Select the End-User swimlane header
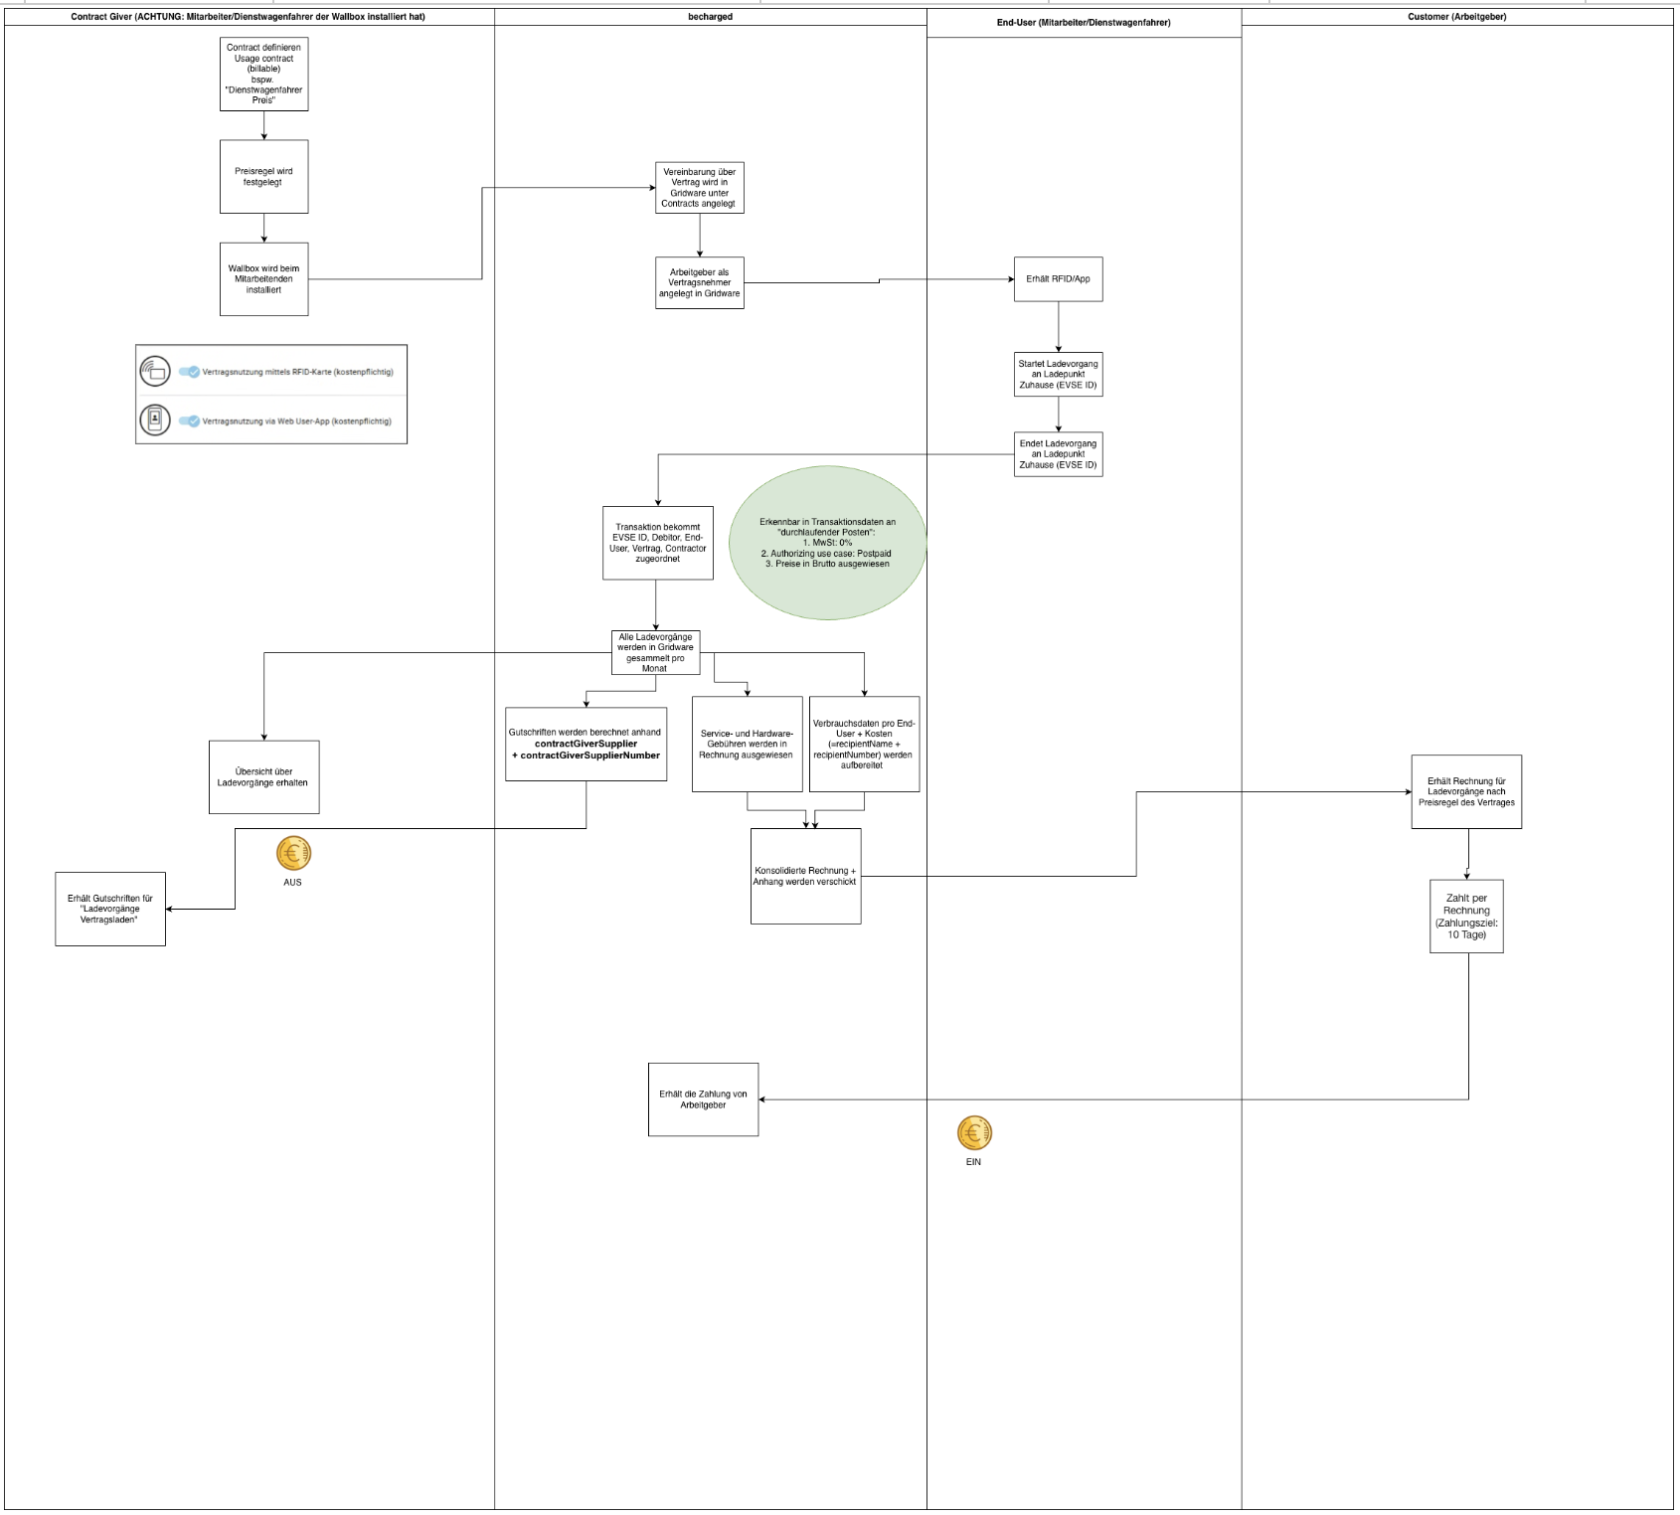 coord(1084,23)
